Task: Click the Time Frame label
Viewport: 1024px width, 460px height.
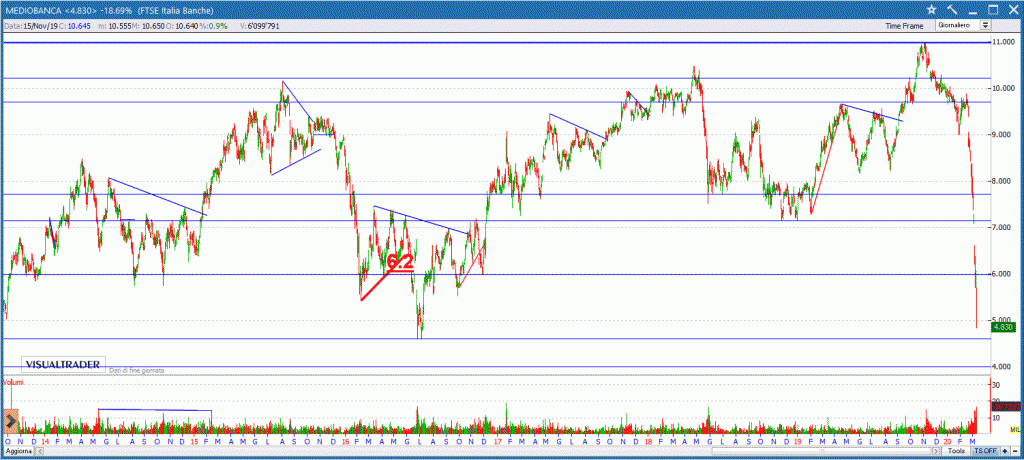Action: [x=904, y=25]
